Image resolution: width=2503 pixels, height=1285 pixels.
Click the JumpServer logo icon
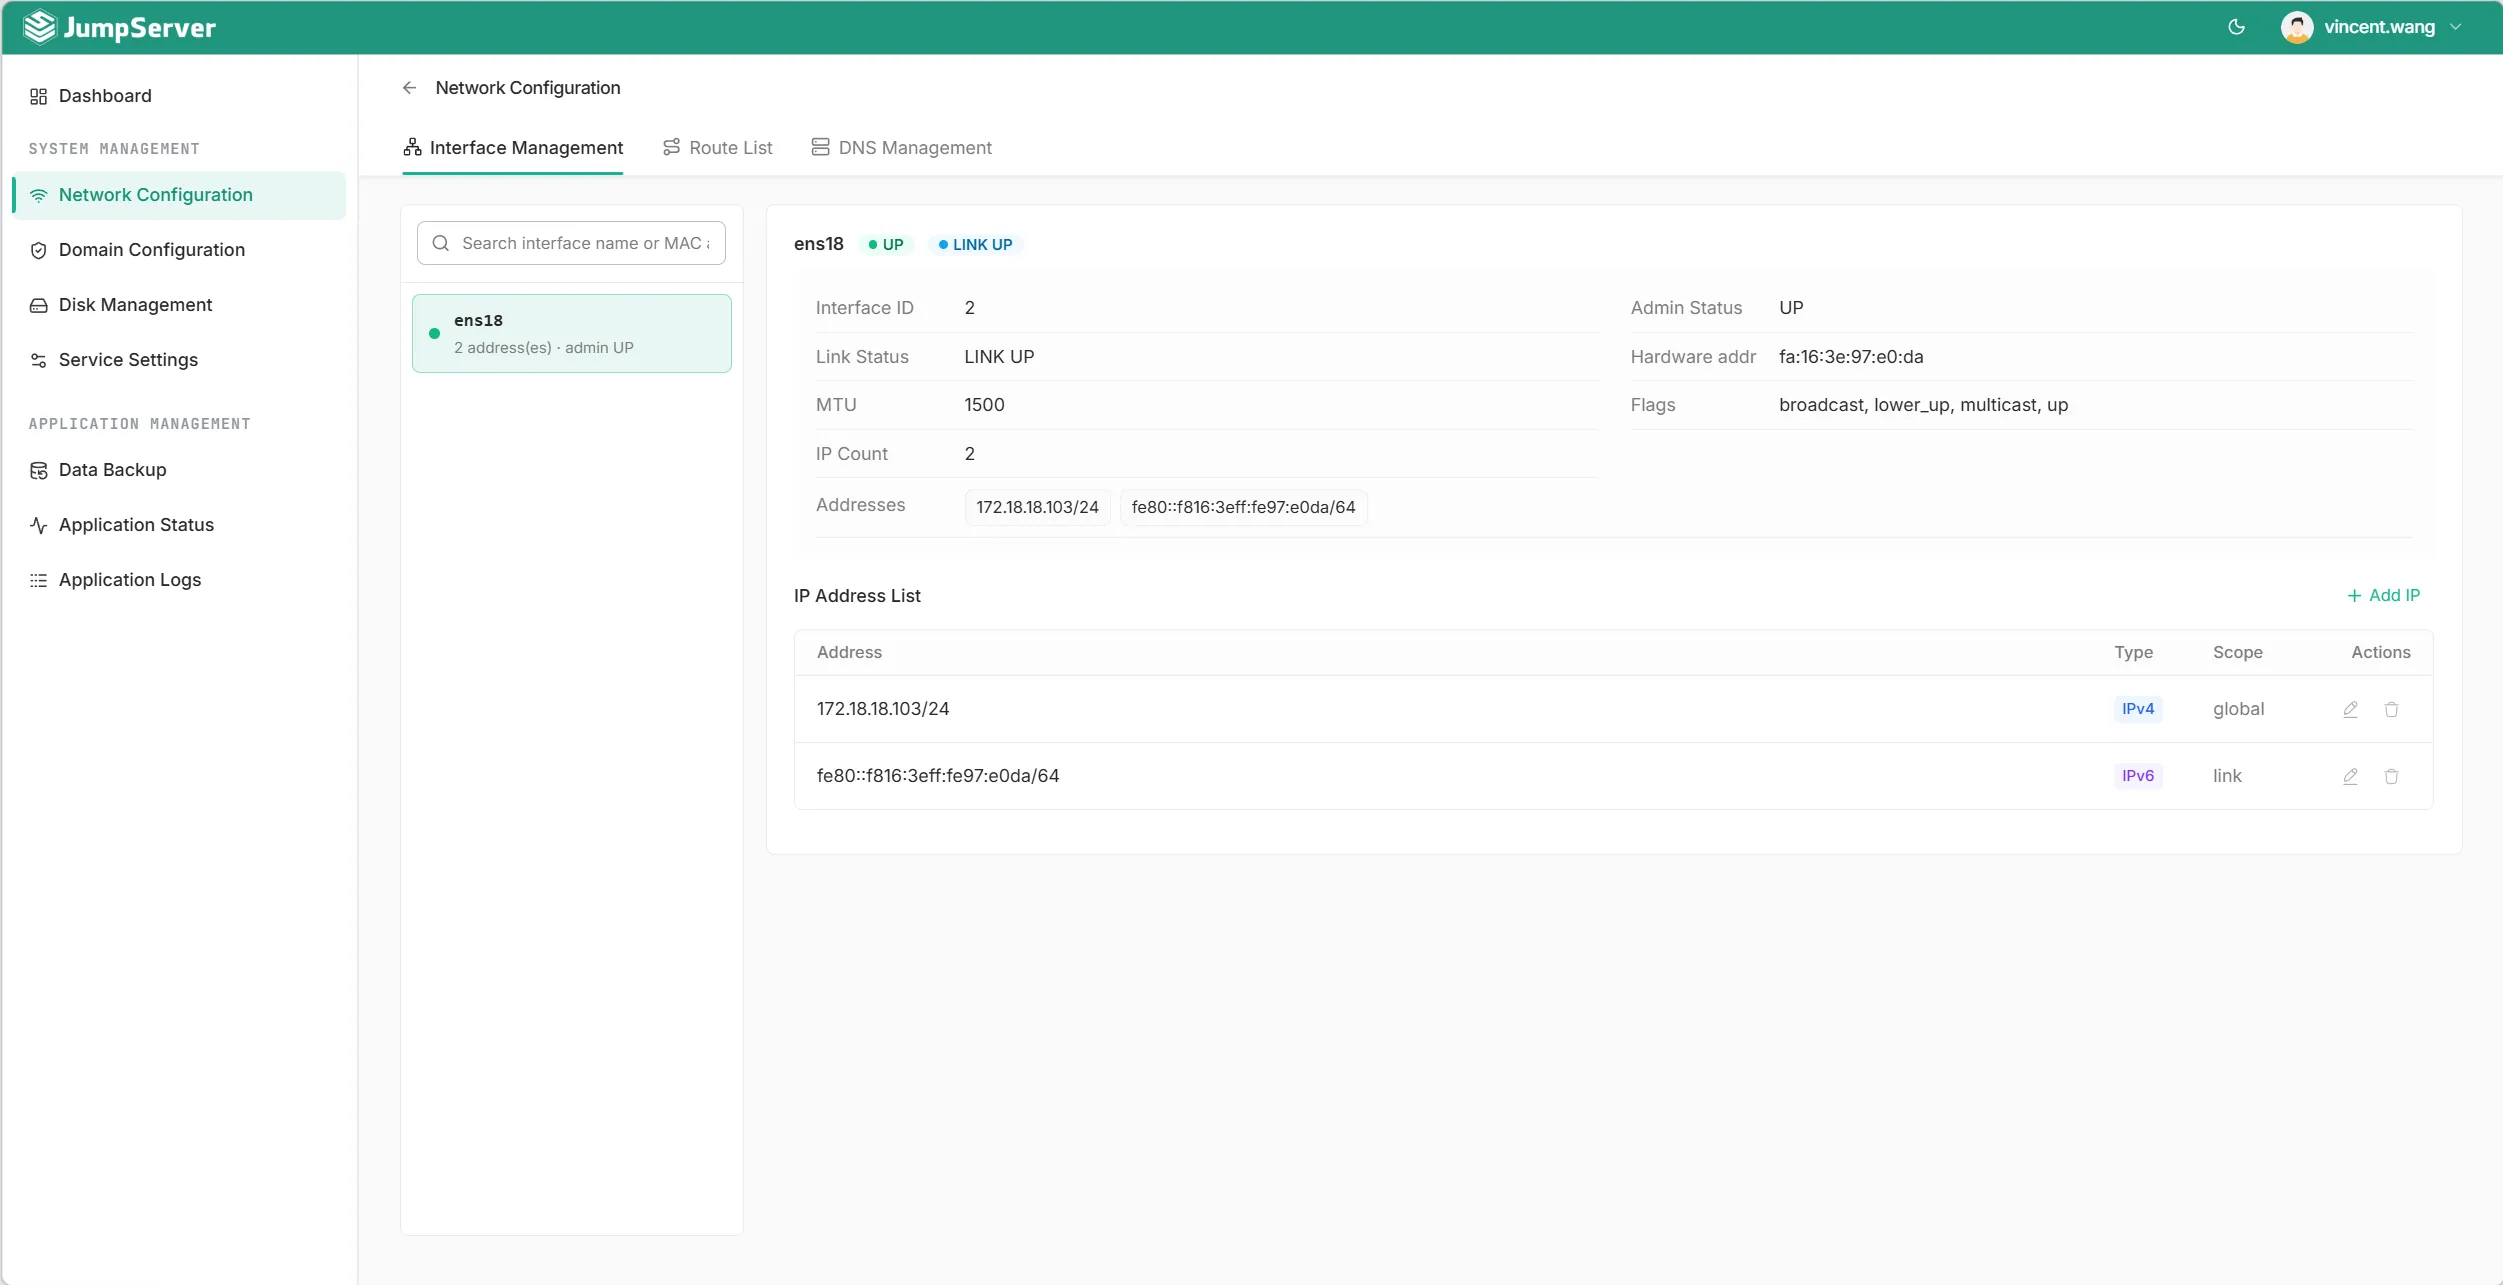39,27
